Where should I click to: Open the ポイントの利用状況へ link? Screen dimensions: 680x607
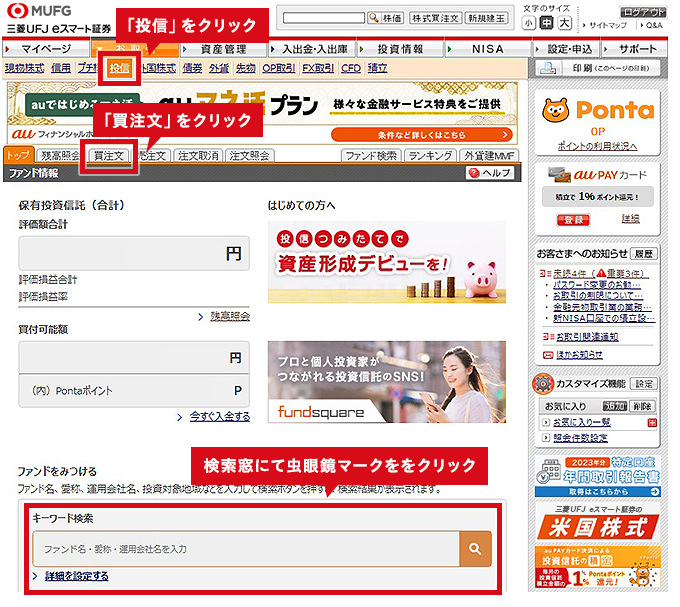click(x=597, y=146)
